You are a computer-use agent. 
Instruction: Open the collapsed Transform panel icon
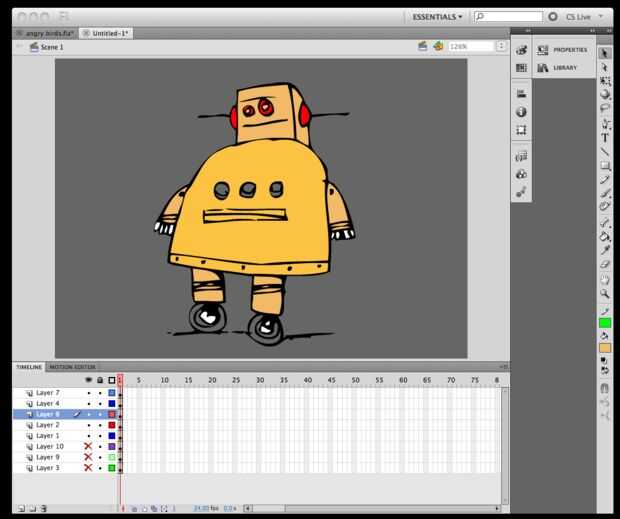click(522, 130)
